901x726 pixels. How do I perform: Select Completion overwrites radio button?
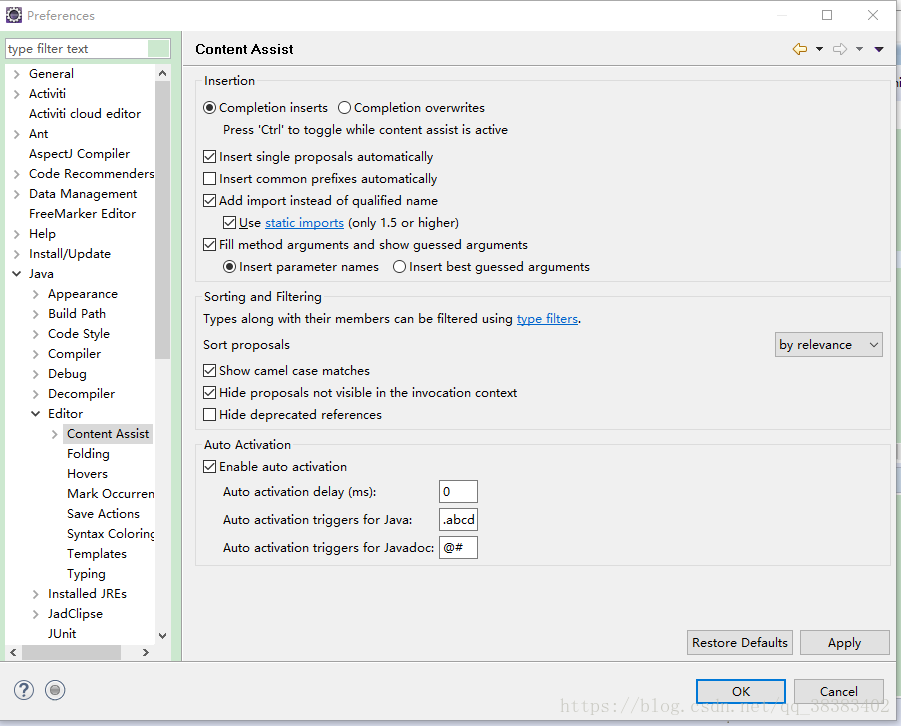click(344, 108)
